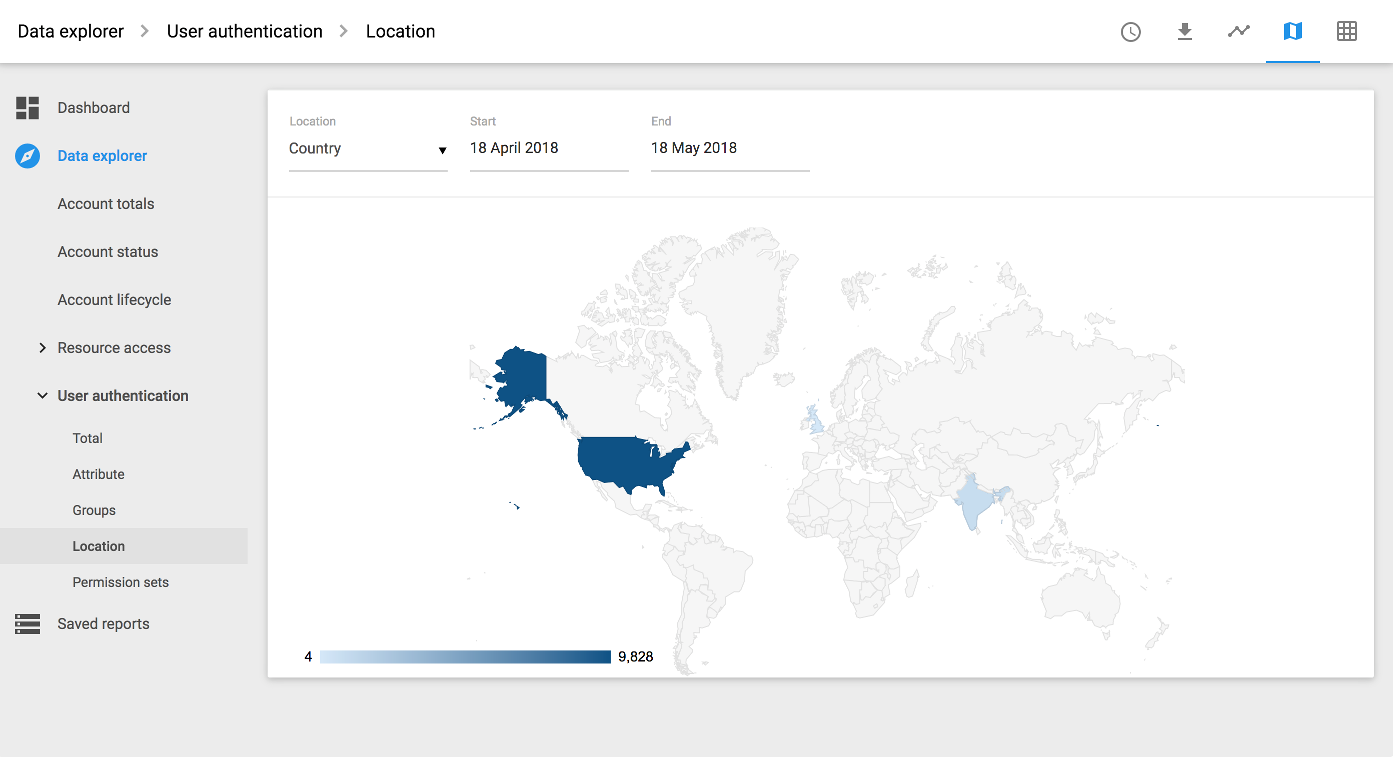Screen dimensions: 1393x757
Task: Open Account totals in sidebar
Action: pos(106,204)
